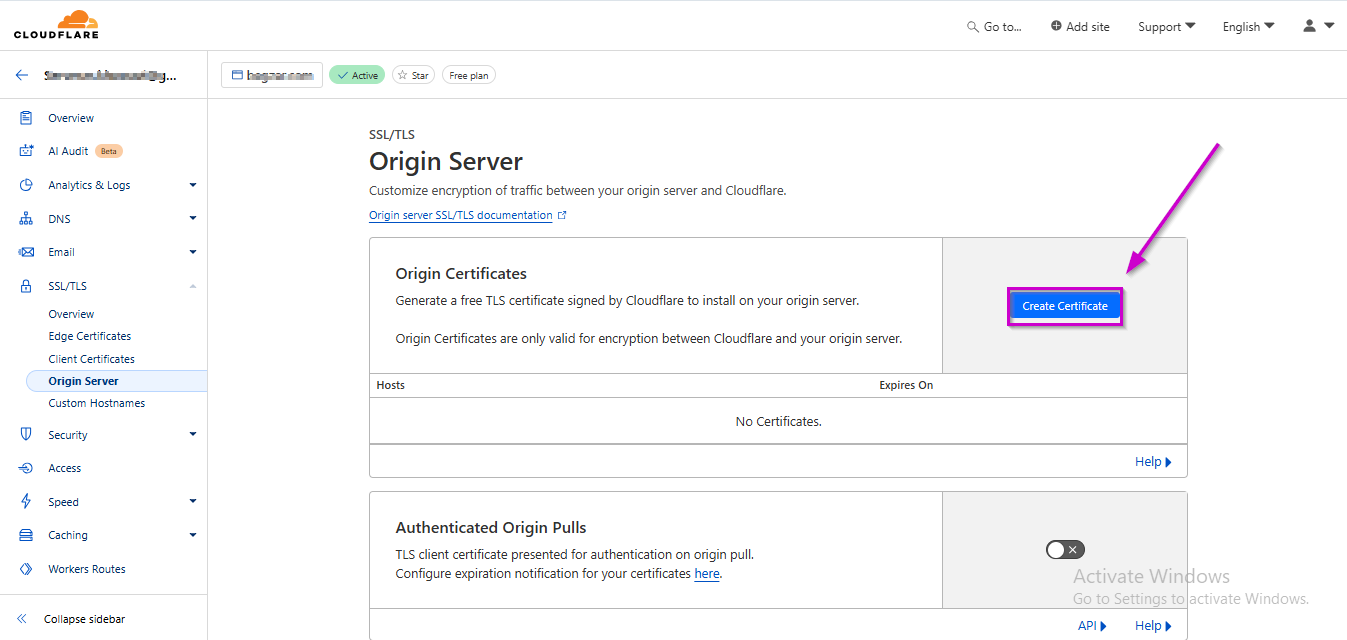This screenshot has height=640, width=1347.
Task: Expand the Security submenu arrow
Action: (193, 434)
